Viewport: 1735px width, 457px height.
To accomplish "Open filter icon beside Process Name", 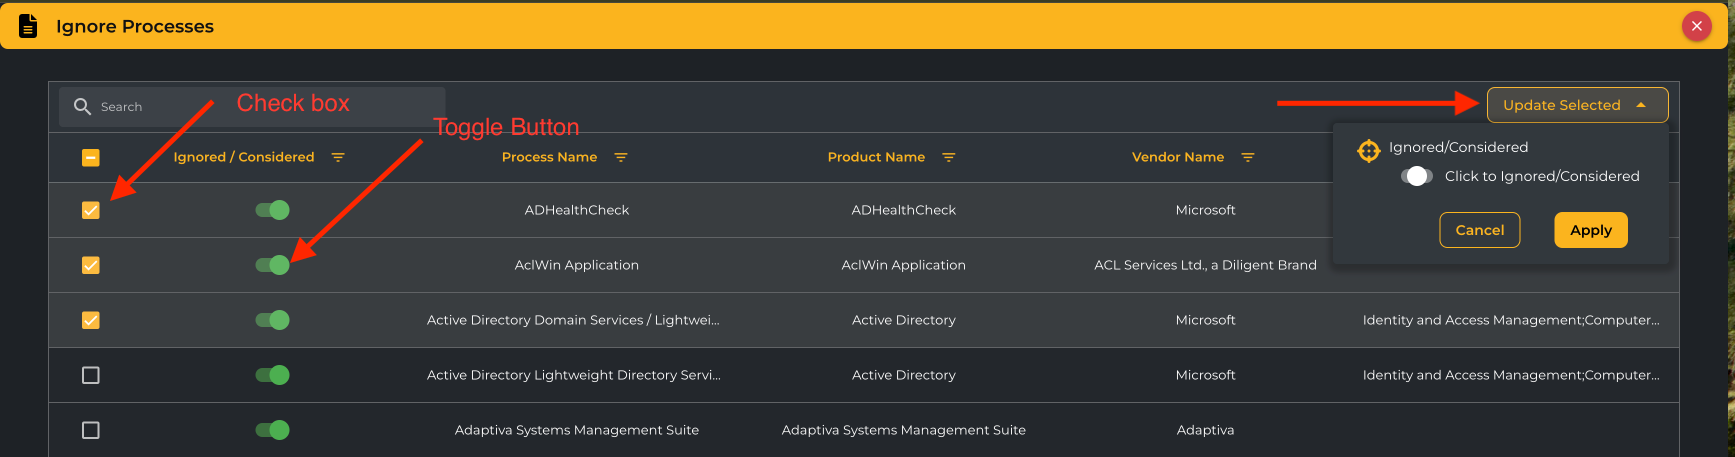I will [621, 158].
